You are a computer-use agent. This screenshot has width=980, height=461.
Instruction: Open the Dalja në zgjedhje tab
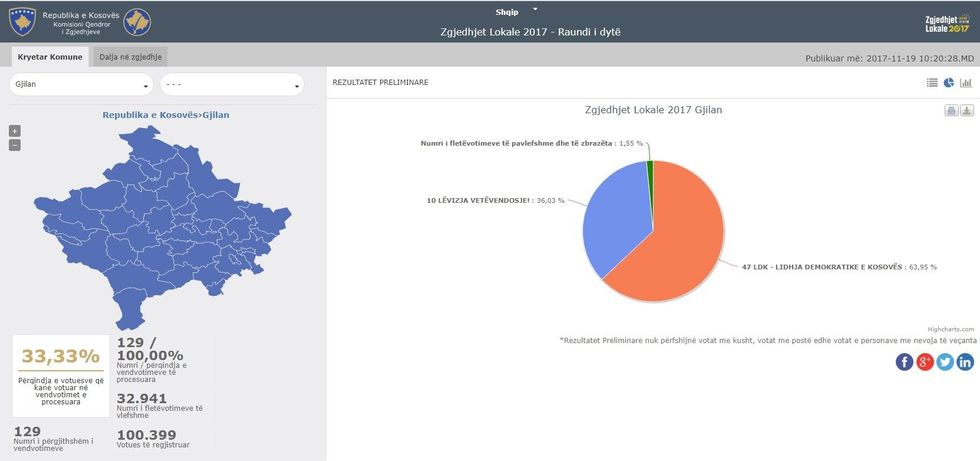pyautogui.click(x=132, y=57)
